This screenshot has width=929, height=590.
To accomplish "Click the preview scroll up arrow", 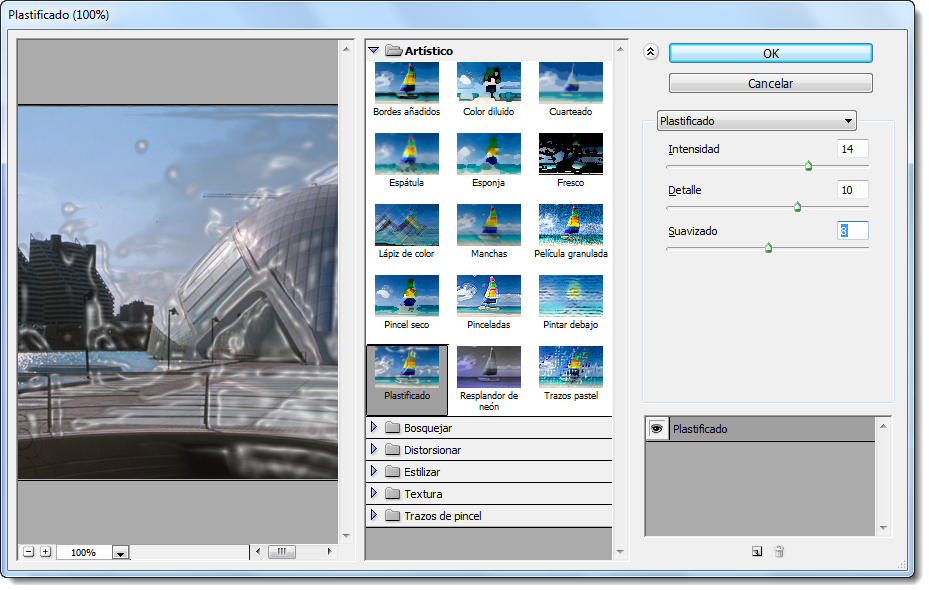I will tap(347, 49).
